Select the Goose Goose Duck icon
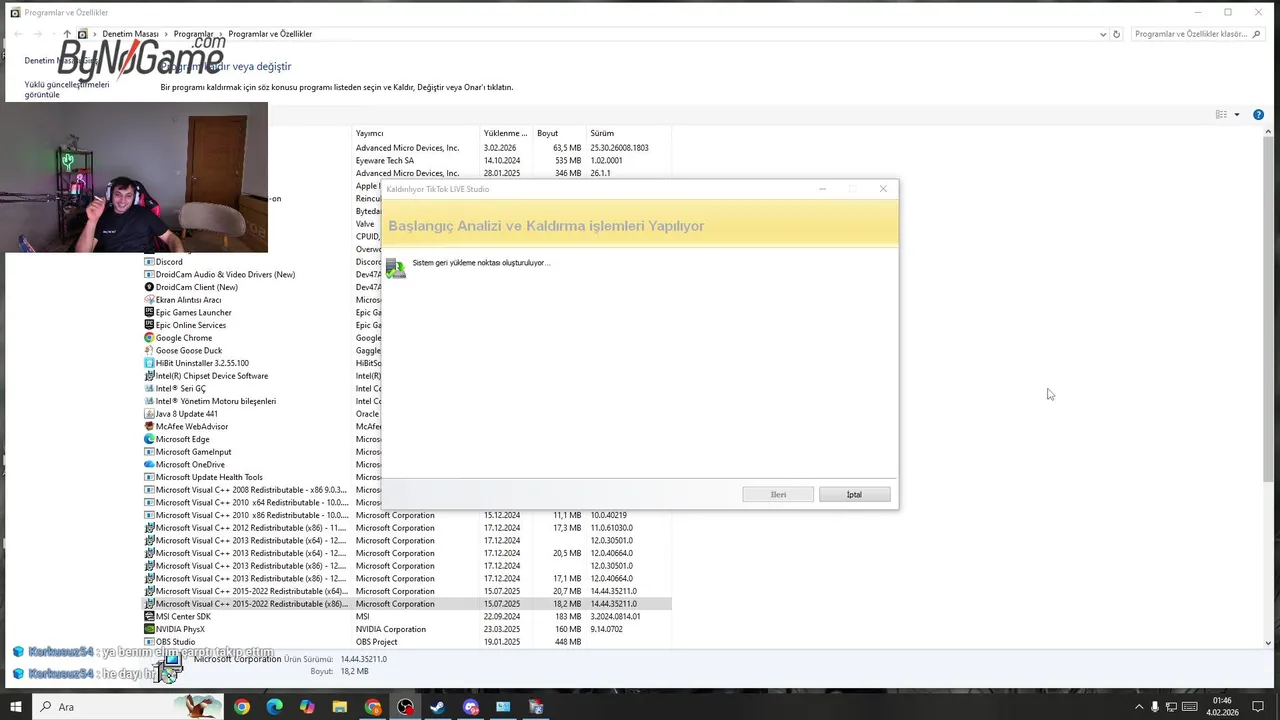The height and width of the screenshot is (720, 1280). point(149,351)
